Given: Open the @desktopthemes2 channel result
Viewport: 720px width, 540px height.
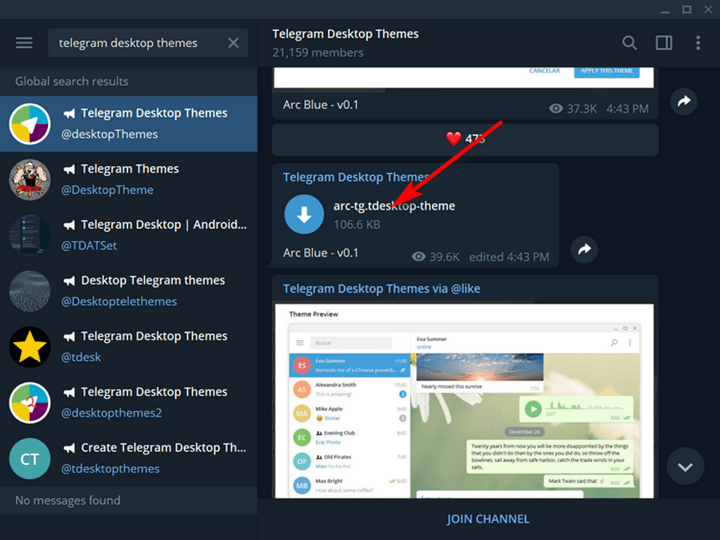Looking at the screenshot, I should (129, 403).
